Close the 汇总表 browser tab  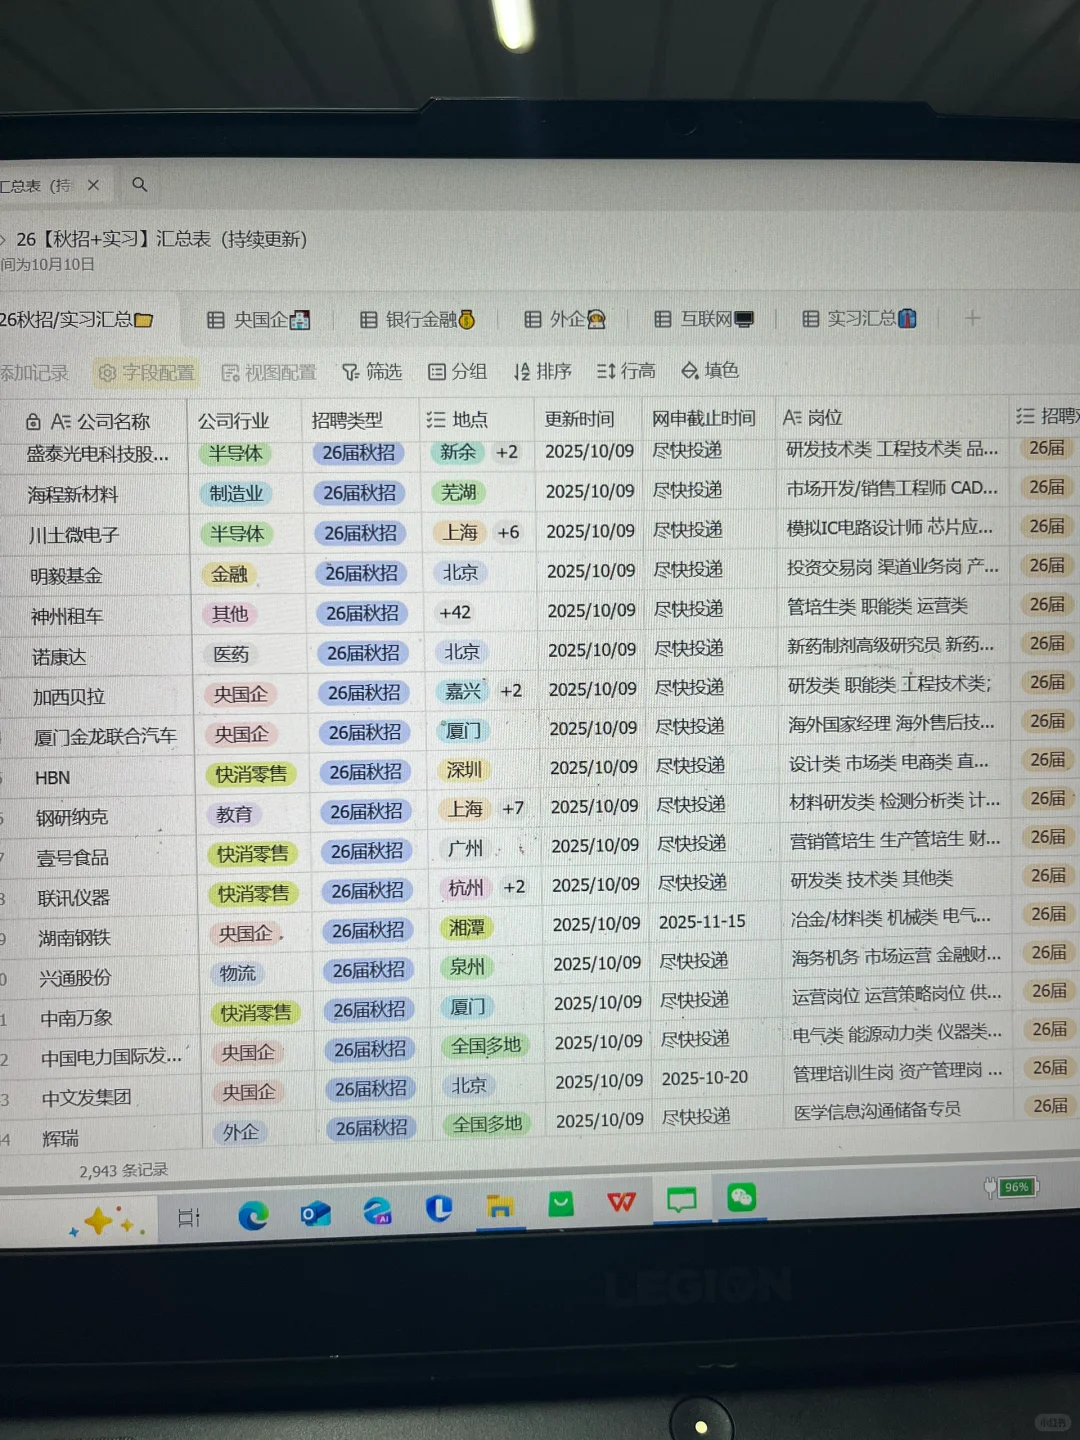(93, 185)
